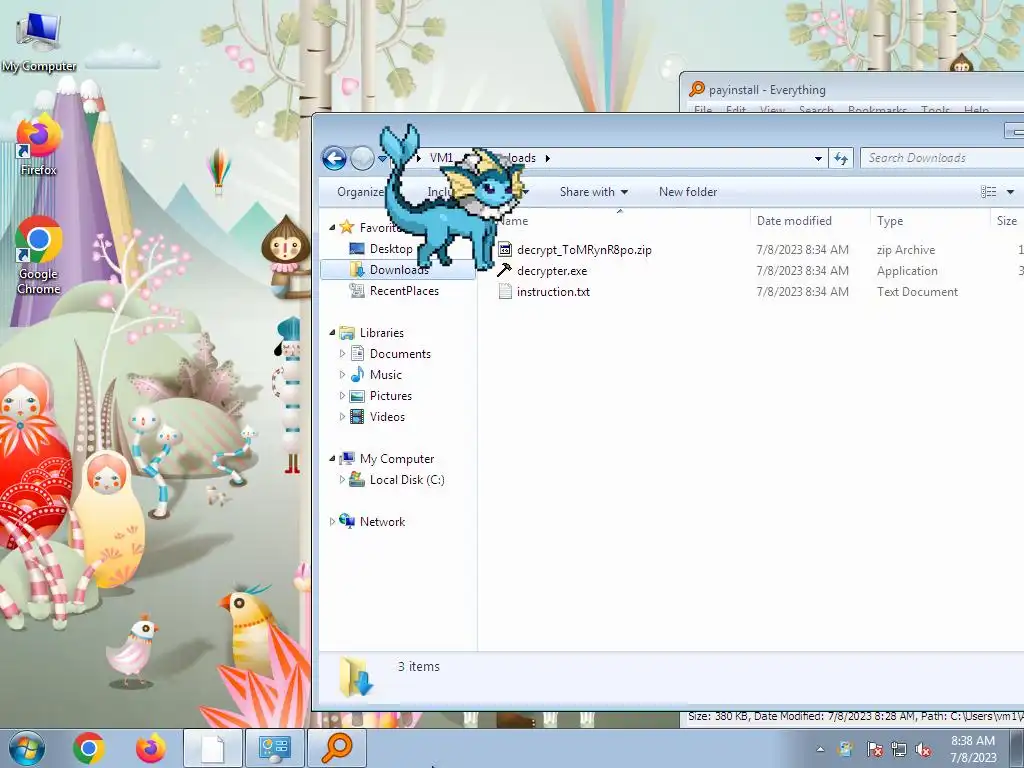Select the decrypt_ToMRynR8po.zip file icon

click(x=505, y=249)
